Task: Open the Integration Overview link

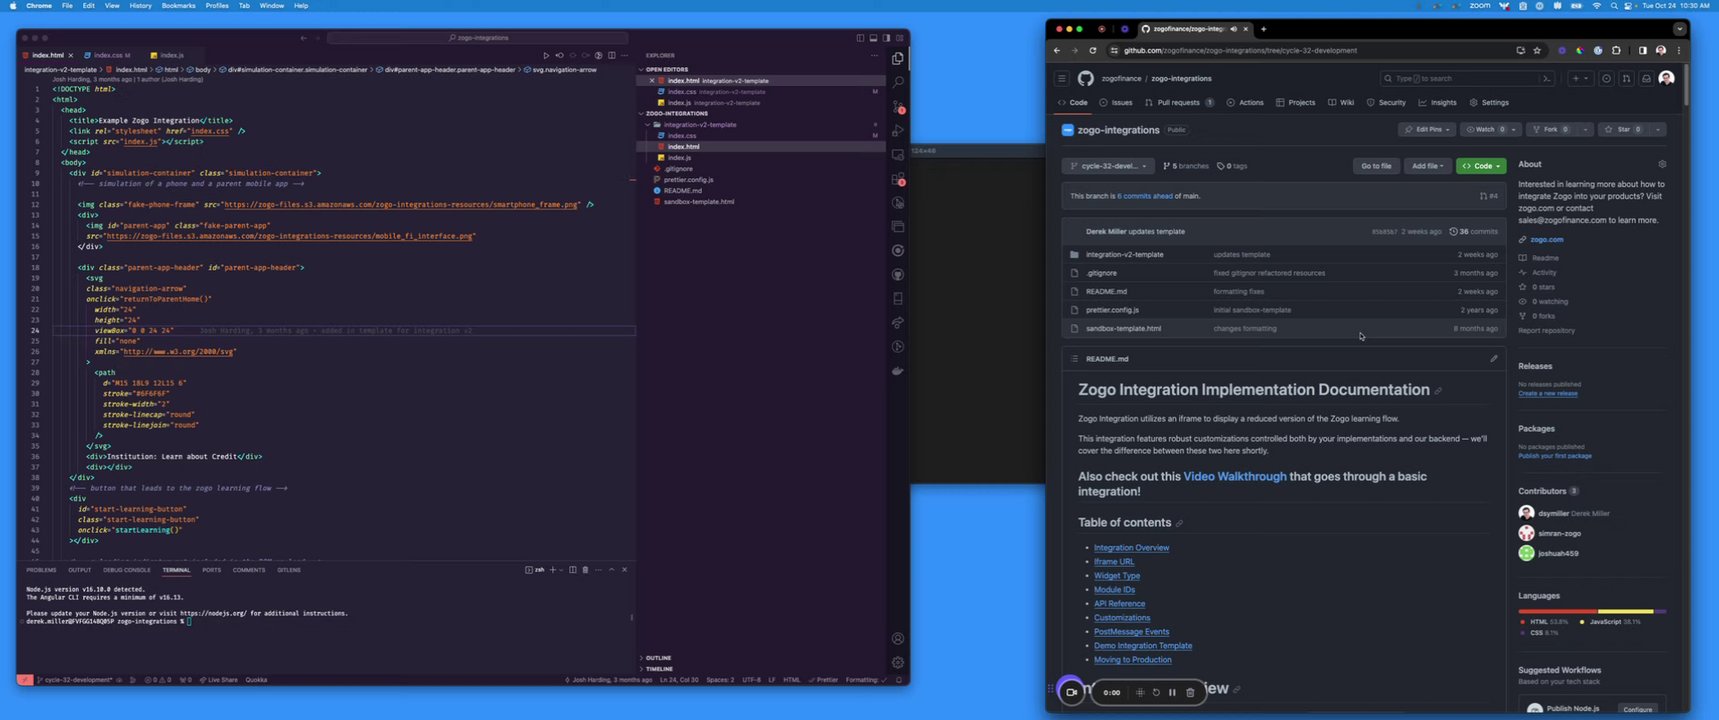Action: click(x=1131, y=548)
